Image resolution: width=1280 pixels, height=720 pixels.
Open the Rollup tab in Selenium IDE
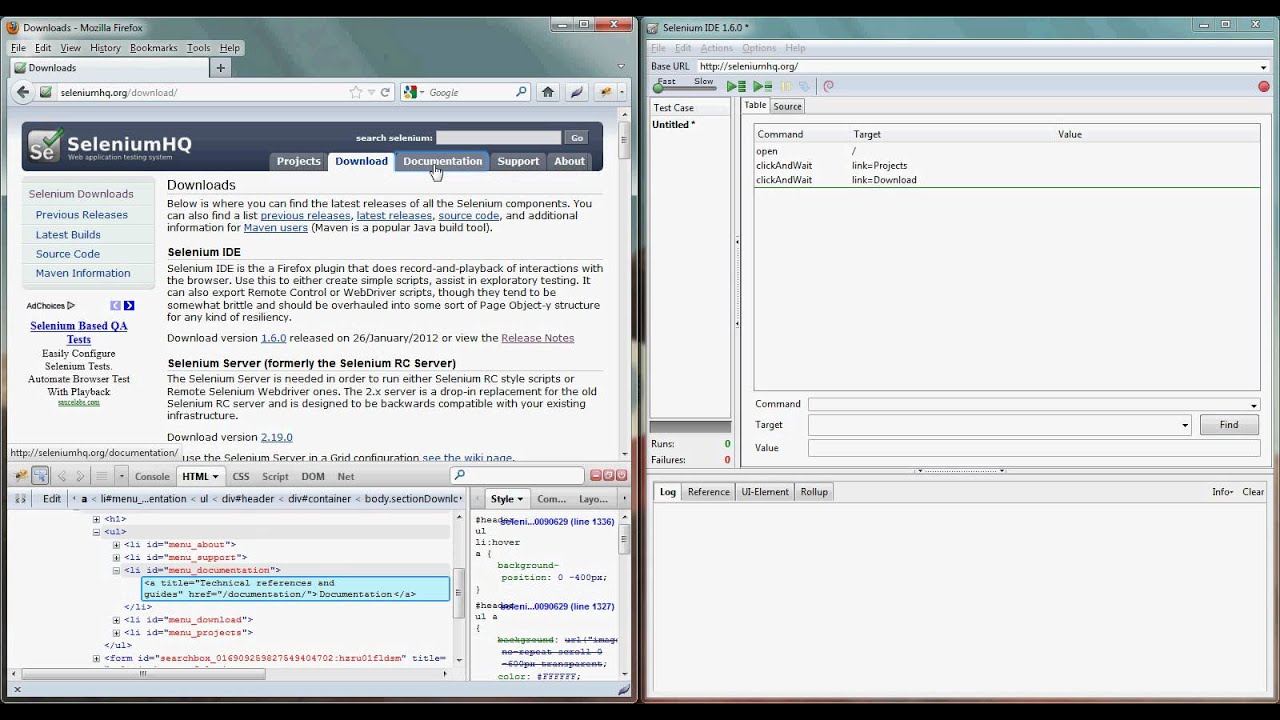click(x=814, y=492)
